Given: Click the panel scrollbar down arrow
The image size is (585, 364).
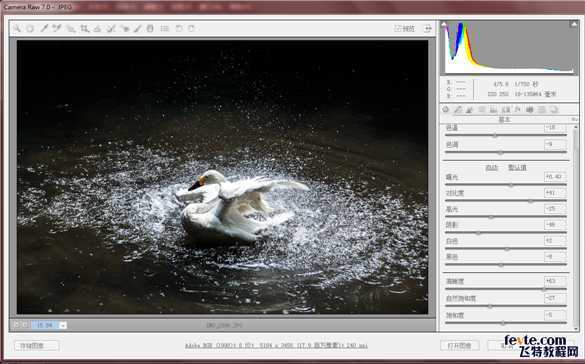Looking at the screenshot, I should 575,328.
